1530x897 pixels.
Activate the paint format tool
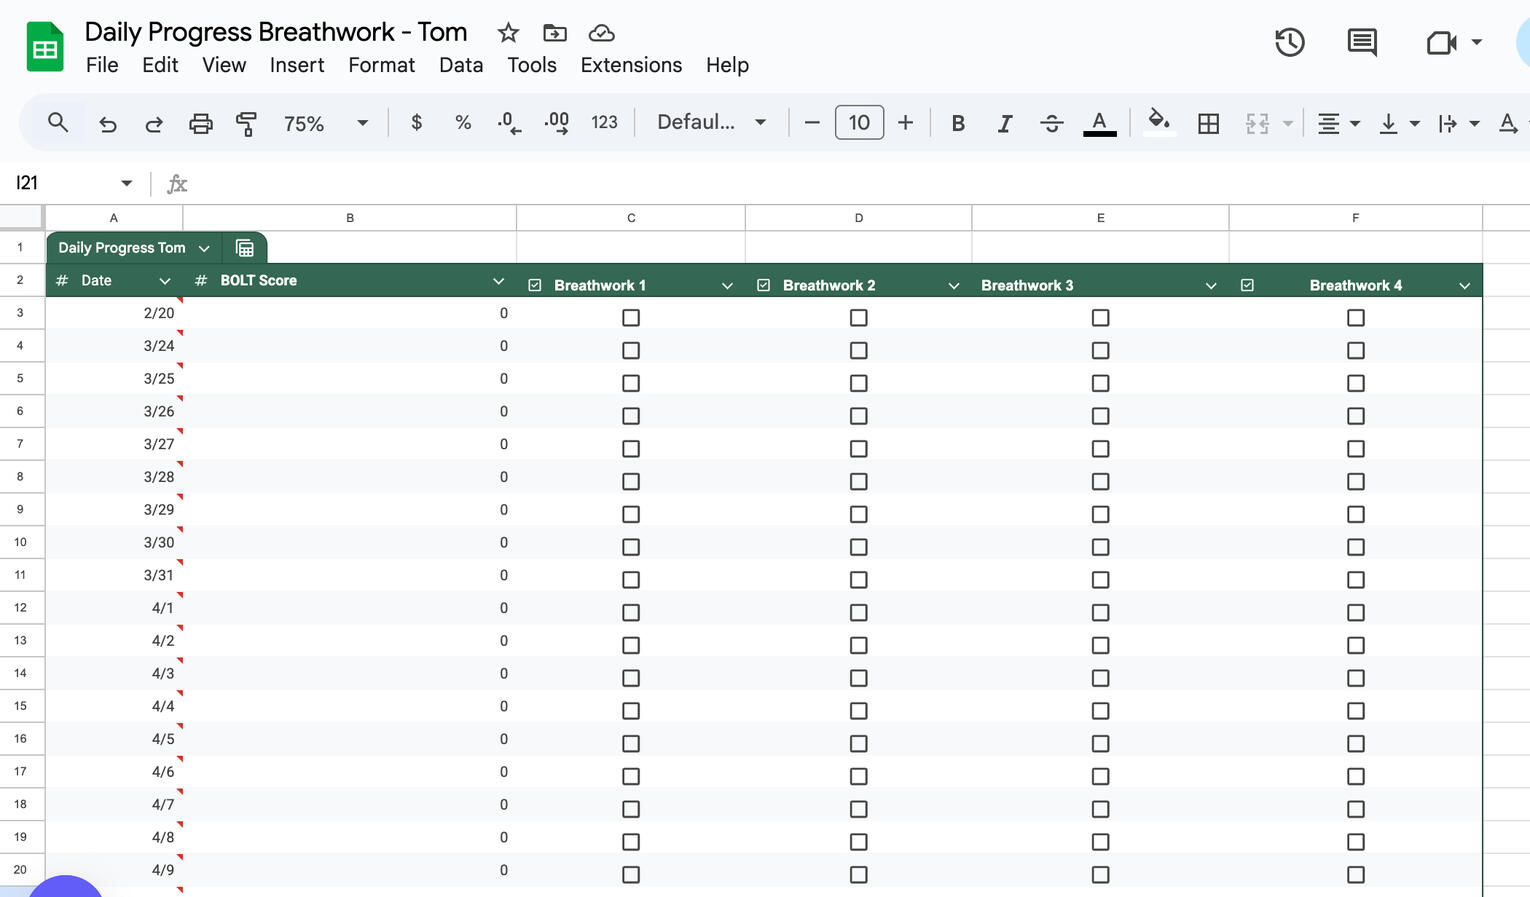[246, 123]
